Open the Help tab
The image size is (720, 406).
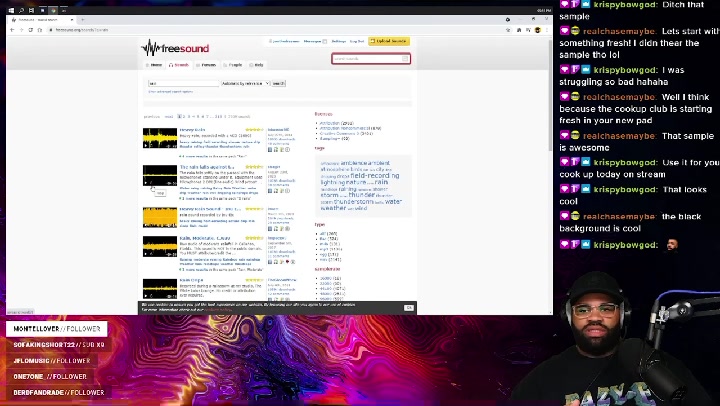[256, 65]
